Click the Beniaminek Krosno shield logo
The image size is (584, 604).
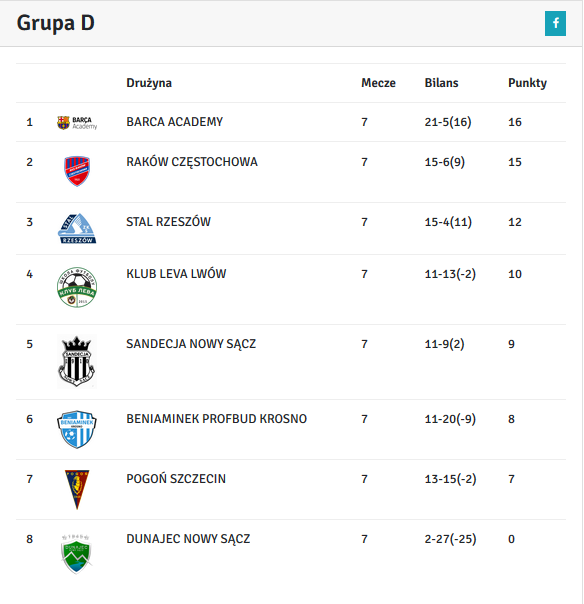[77, 429]
